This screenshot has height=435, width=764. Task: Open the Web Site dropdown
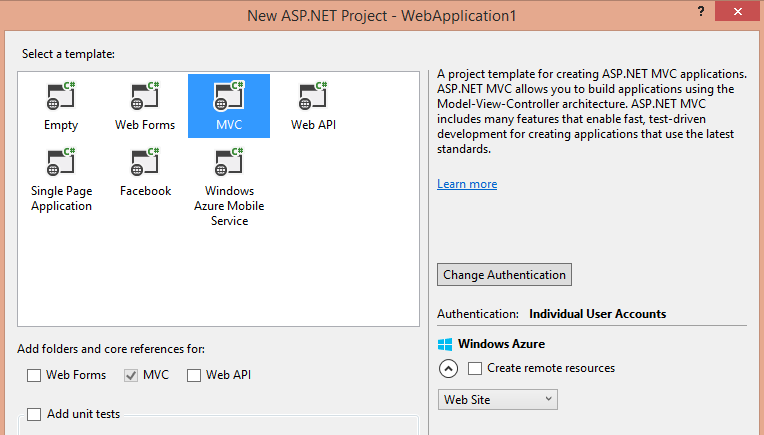pos(498,399)
